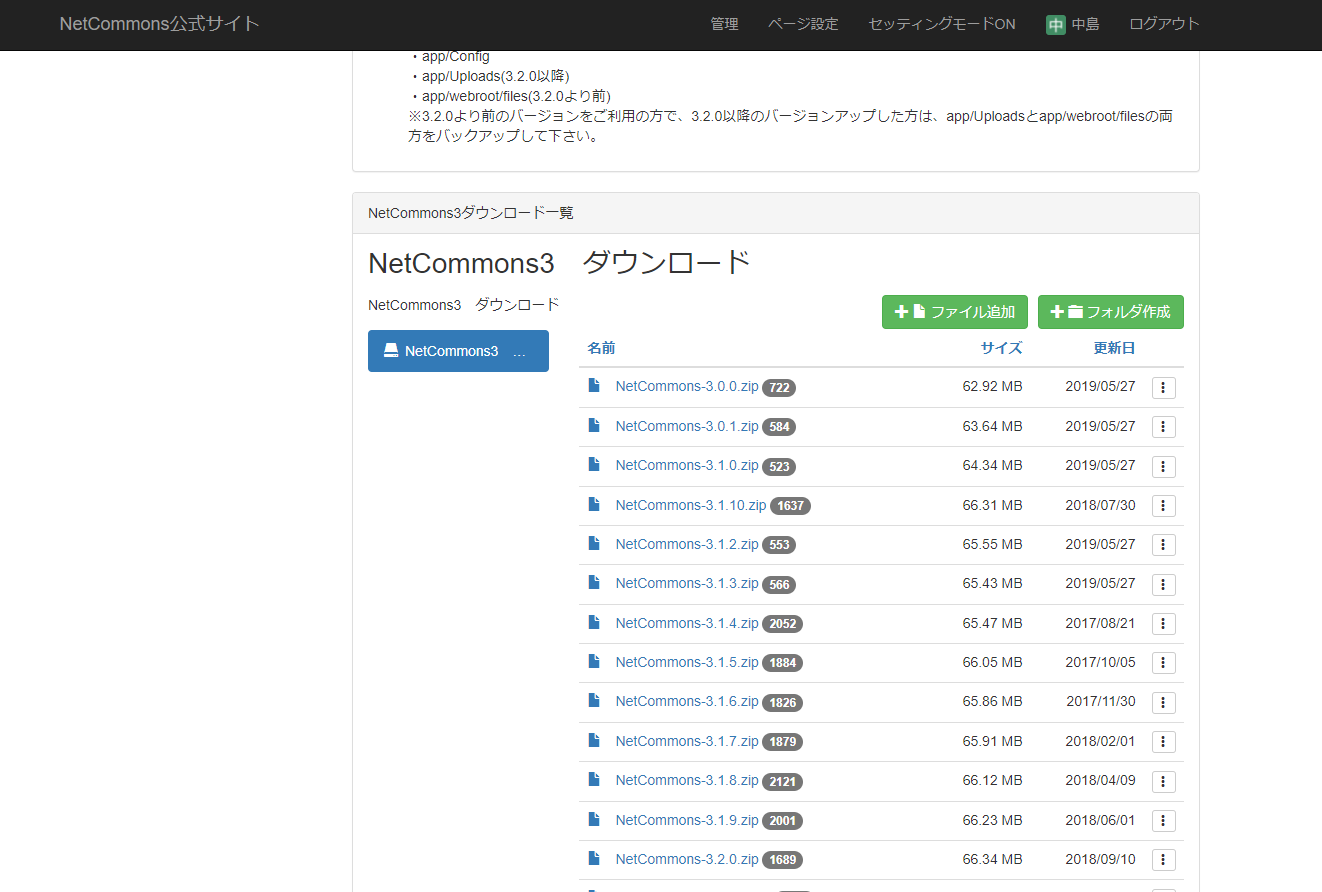
Task: Click the 1637 download count badge
Action: point(790,506)
